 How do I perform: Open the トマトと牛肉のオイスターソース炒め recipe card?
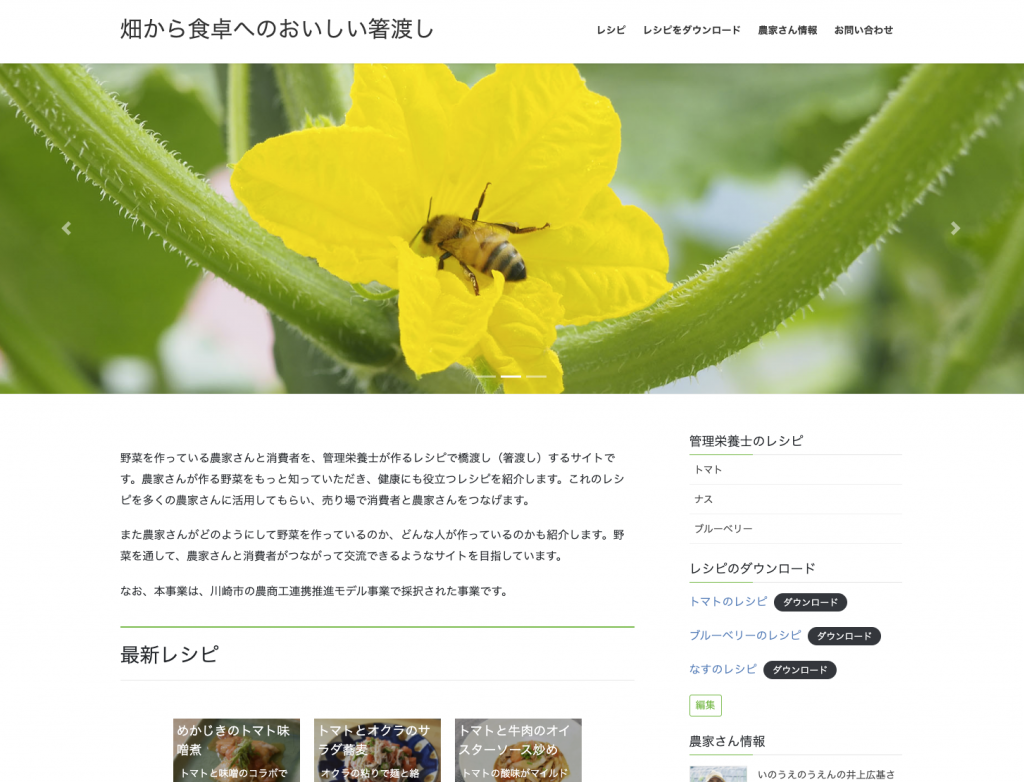pos(519,750)
